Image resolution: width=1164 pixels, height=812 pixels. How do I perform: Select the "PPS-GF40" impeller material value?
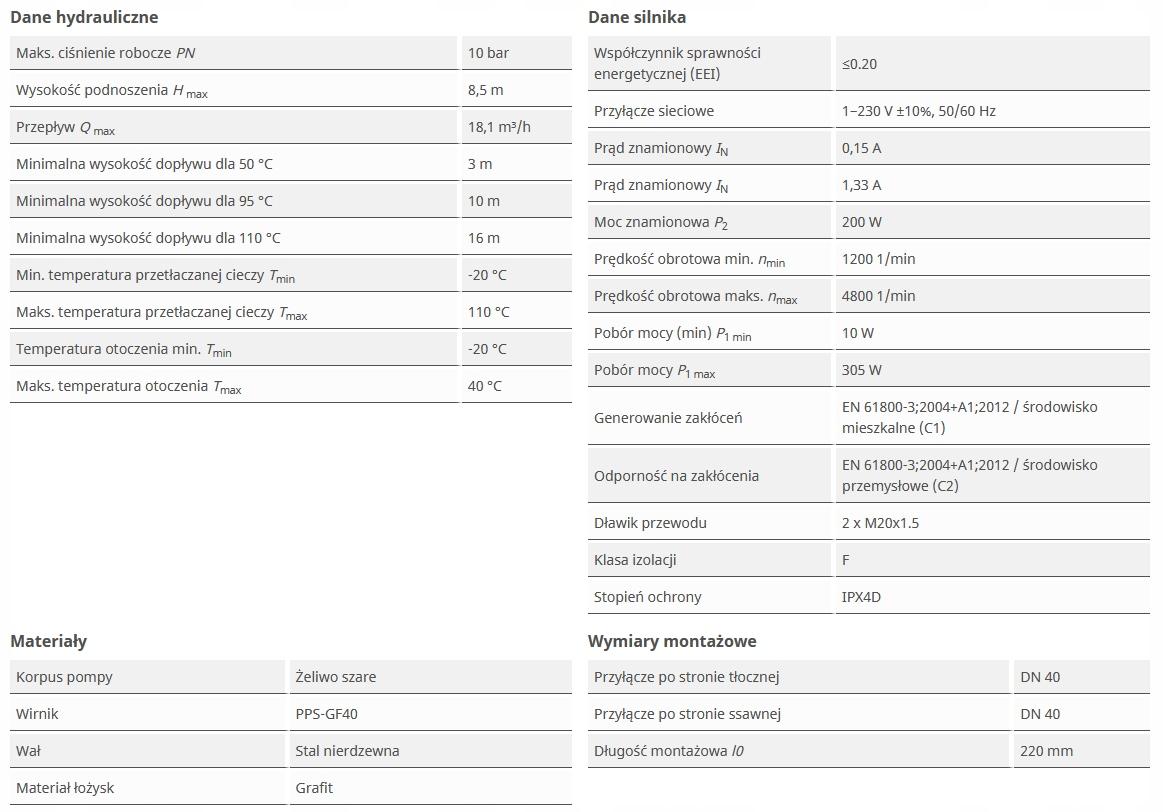coord(326,714)
